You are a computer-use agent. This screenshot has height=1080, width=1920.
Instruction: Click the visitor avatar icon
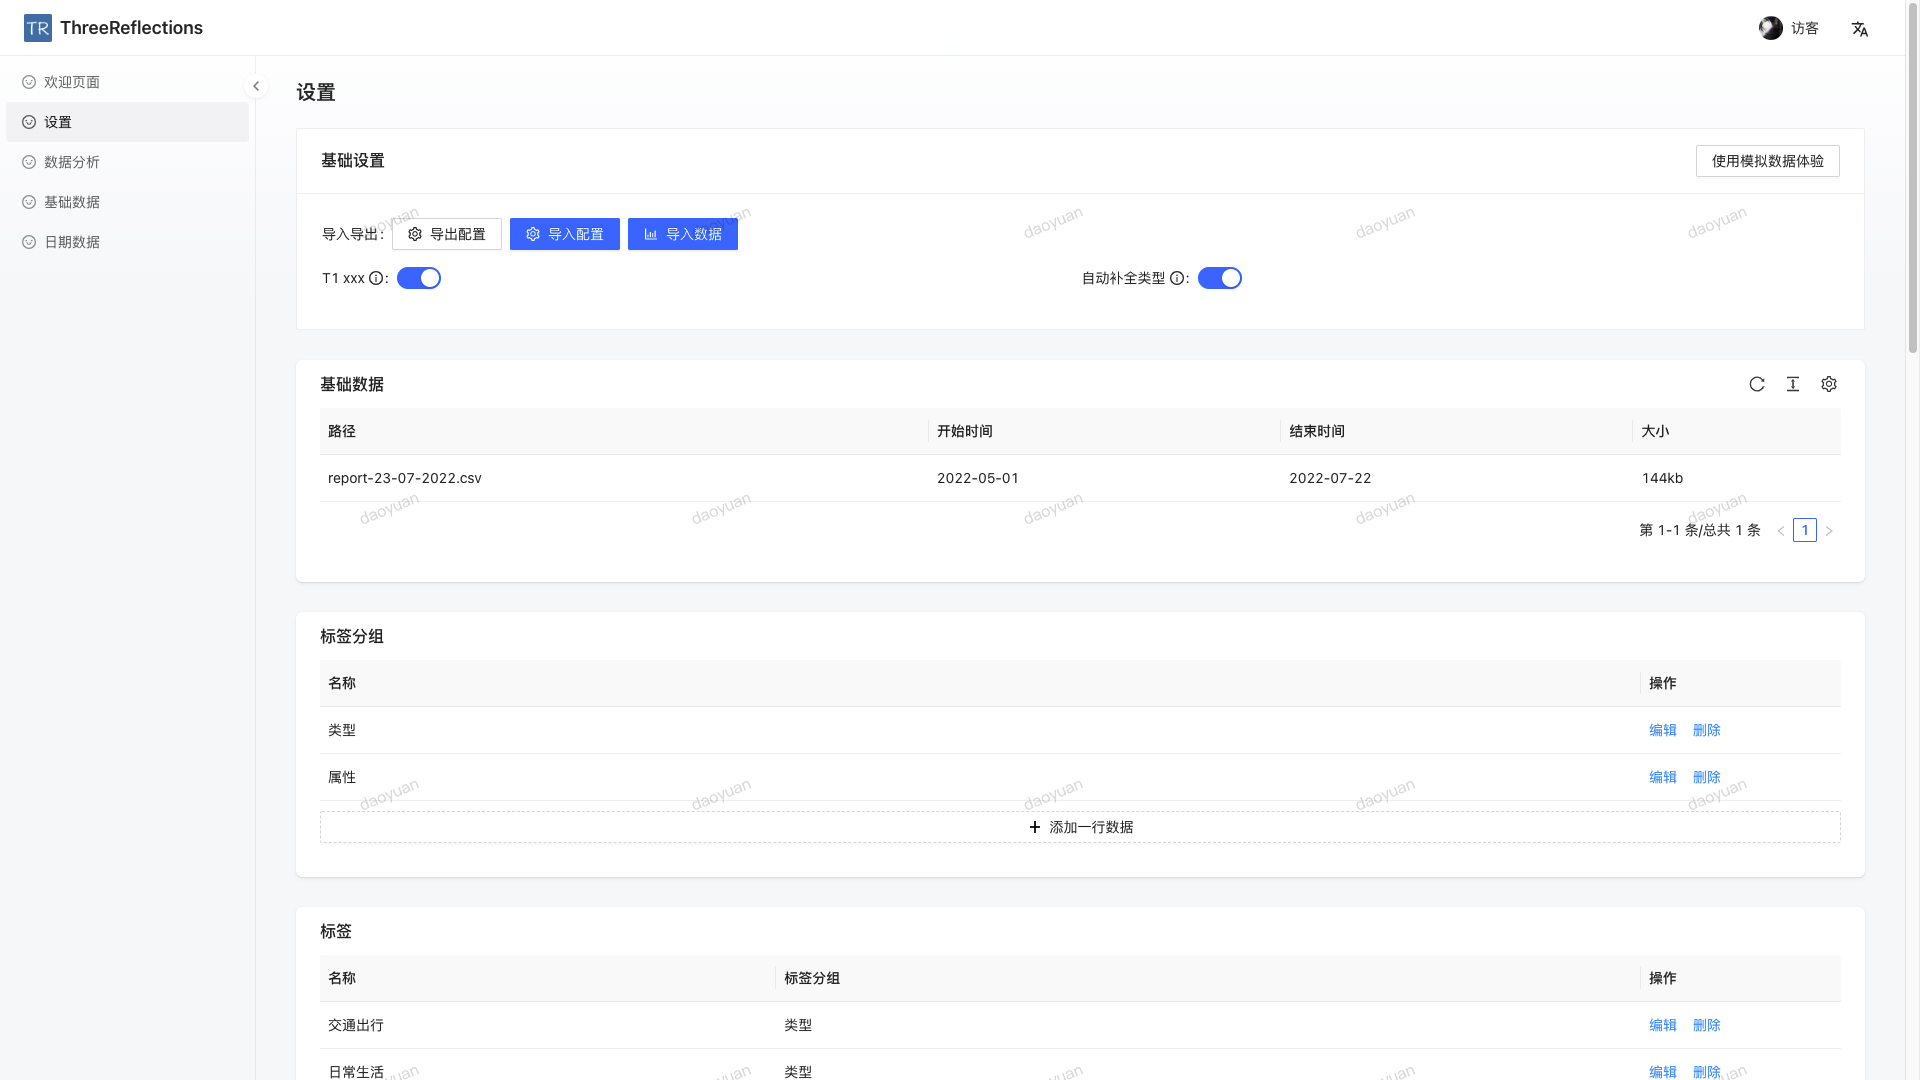pyautogui.click(x=1770, y=28)
